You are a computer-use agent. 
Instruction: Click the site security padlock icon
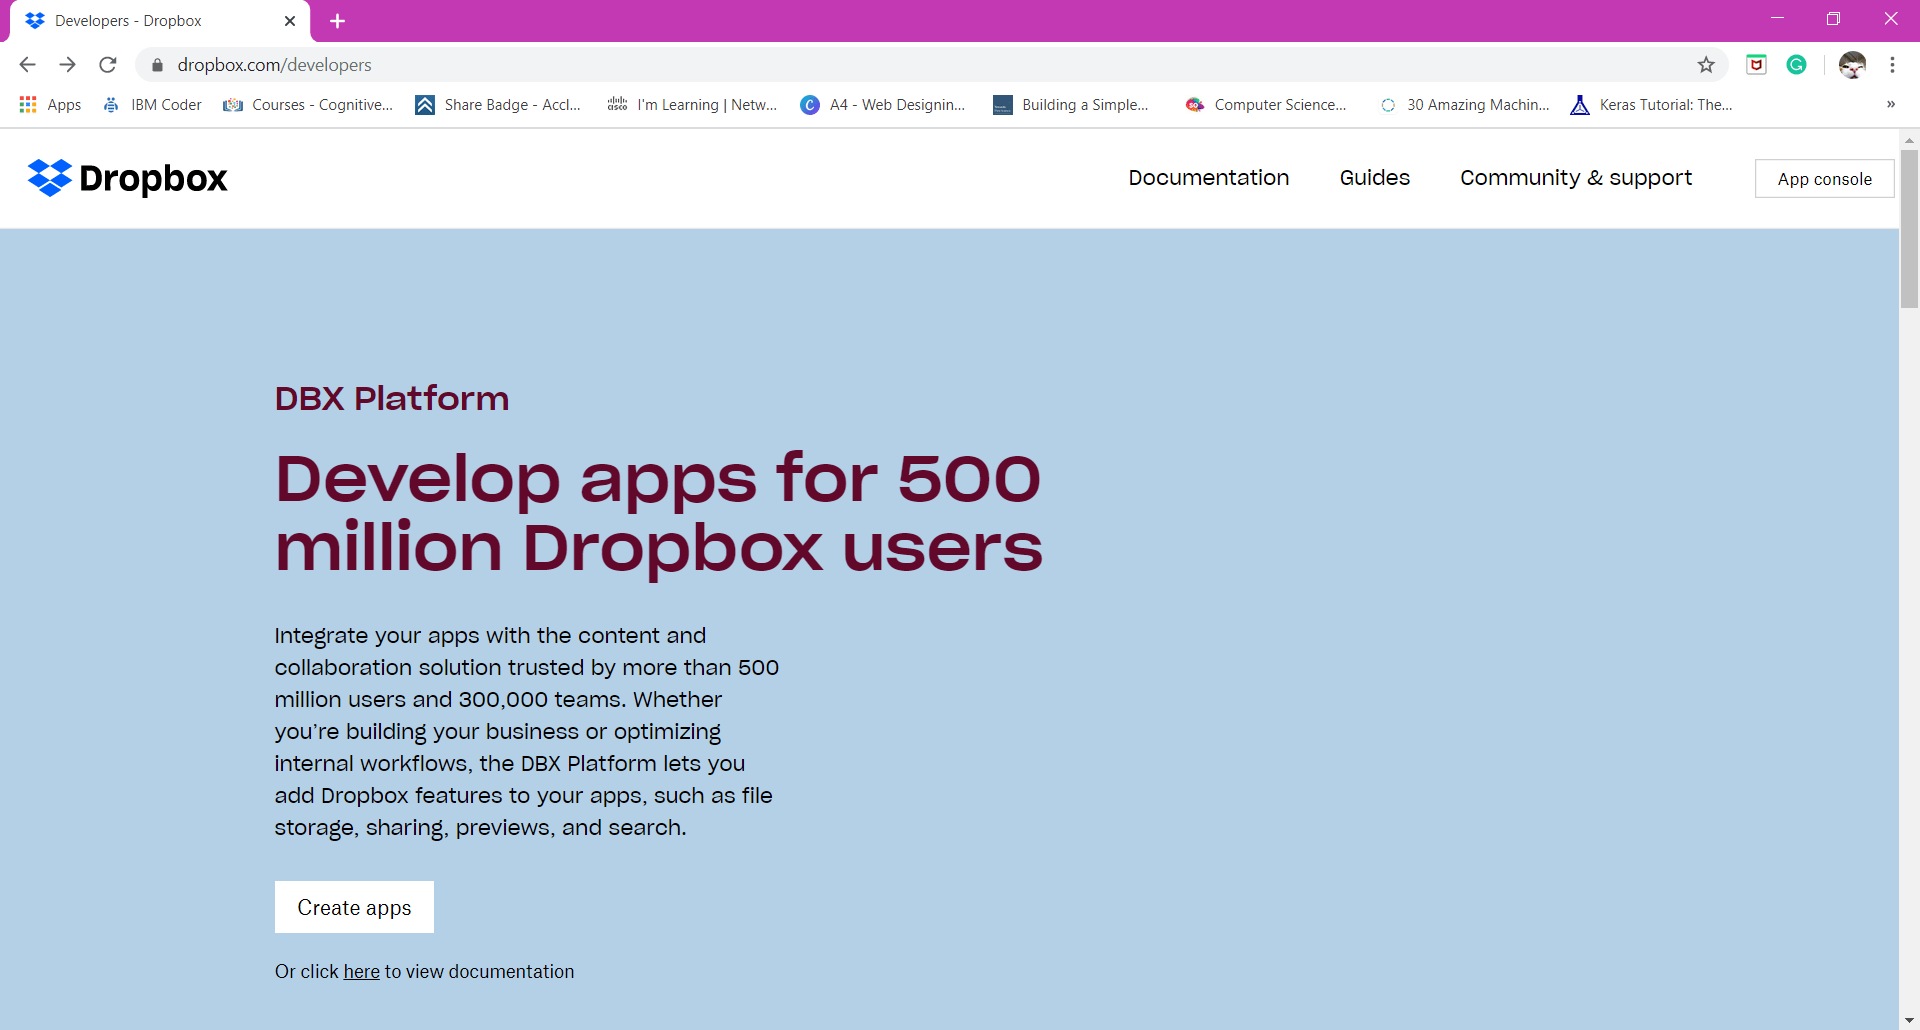157,64
